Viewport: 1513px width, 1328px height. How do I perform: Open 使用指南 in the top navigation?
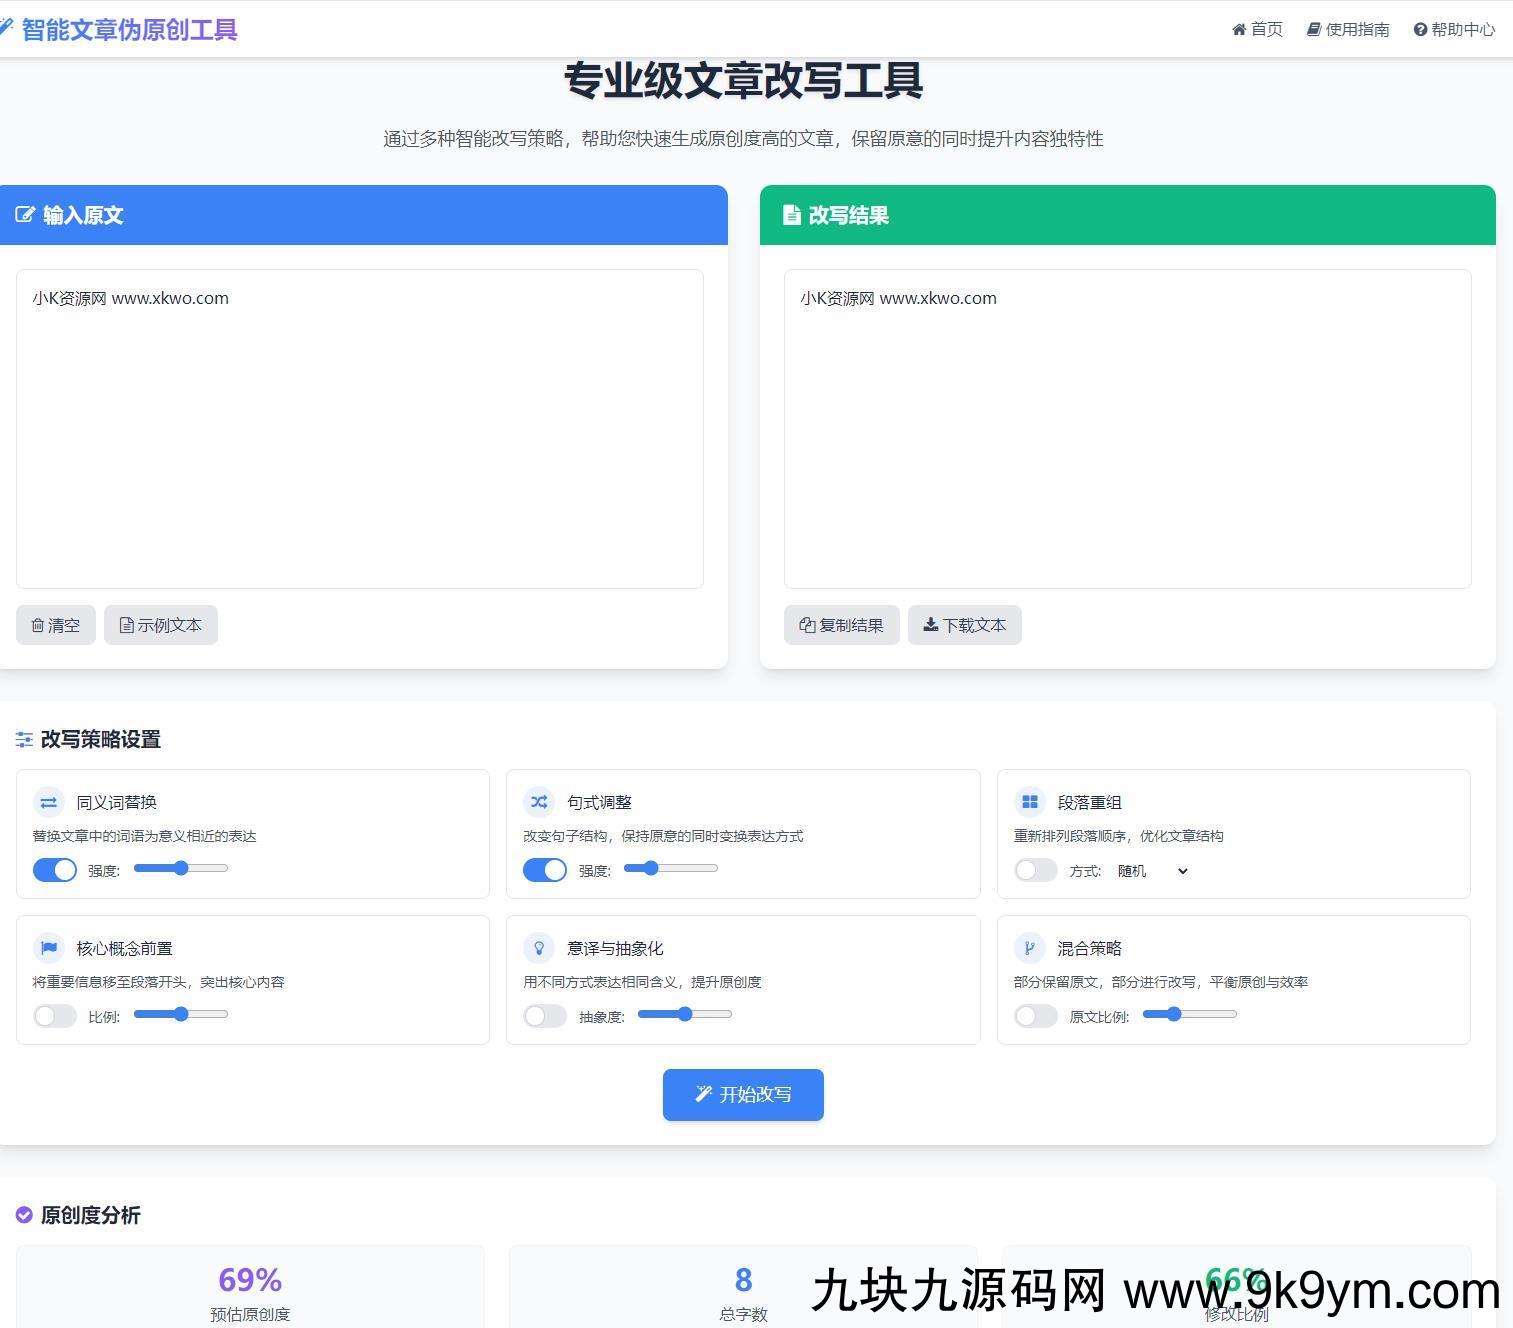coord(1347,29)
